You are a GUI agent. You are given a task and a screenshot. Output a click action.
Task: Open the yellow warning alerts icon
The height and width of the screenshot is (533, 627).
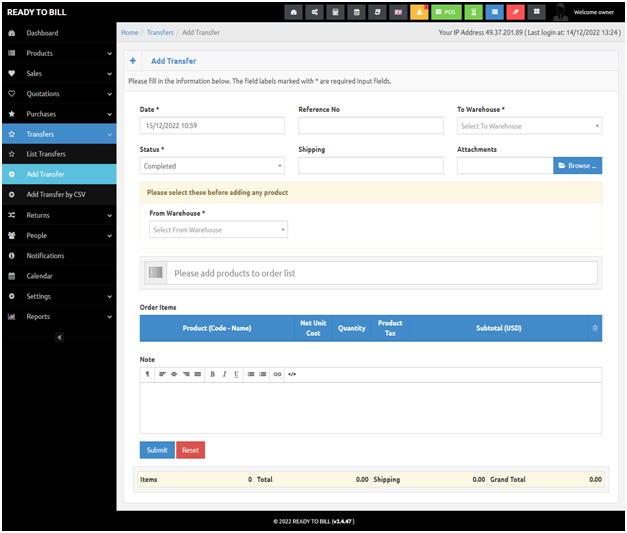click(419, 12)
